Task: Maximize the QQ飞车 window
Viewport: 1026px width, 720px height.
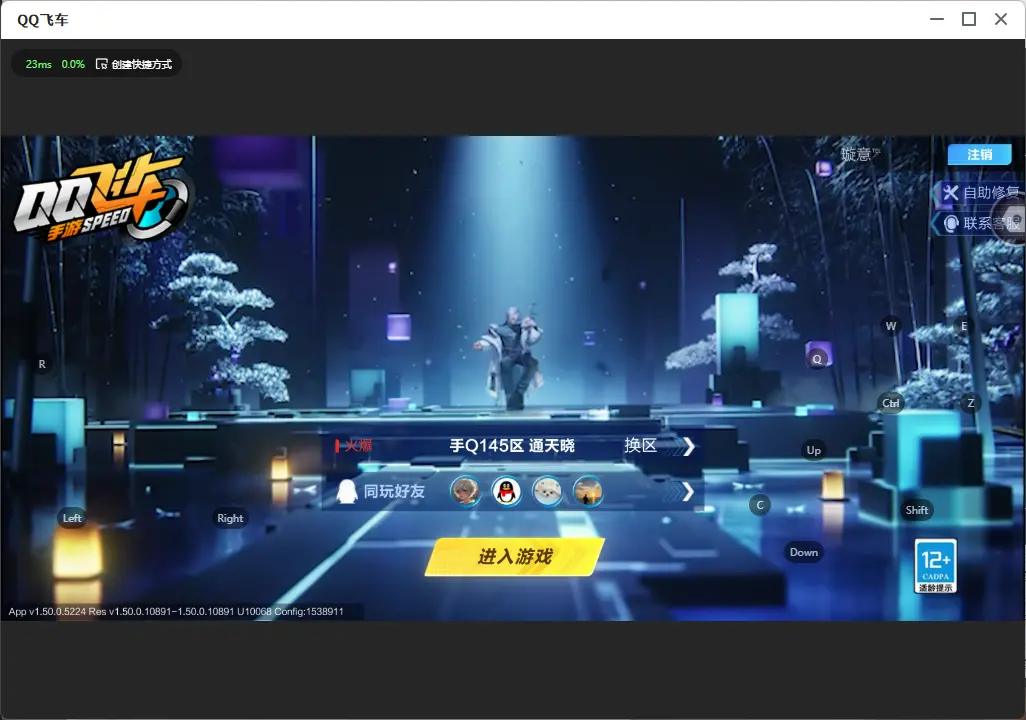Action: [x=969, y=20]
